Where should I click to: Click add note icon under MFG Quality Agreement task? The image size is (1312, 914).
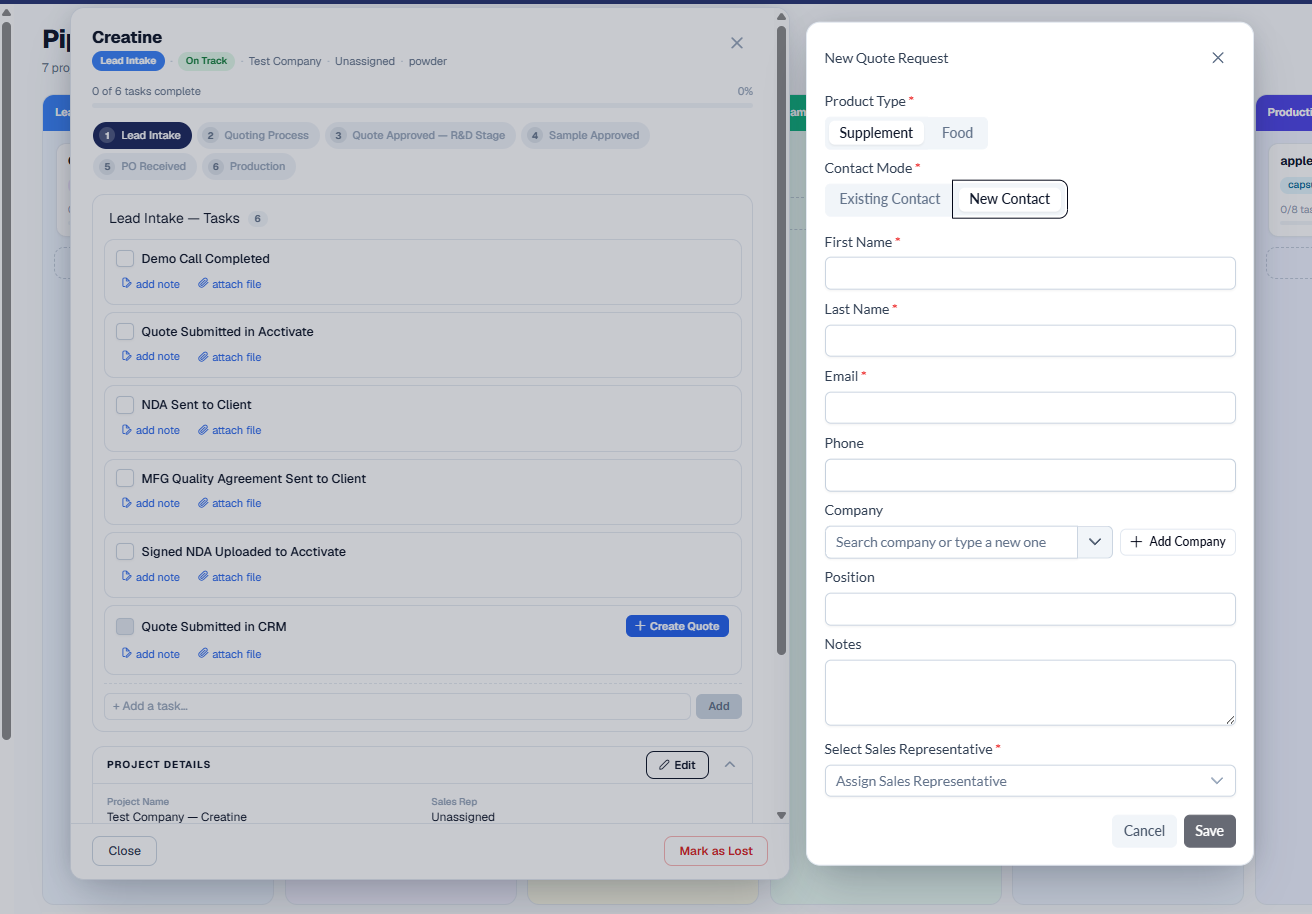[x=127, y=503]
